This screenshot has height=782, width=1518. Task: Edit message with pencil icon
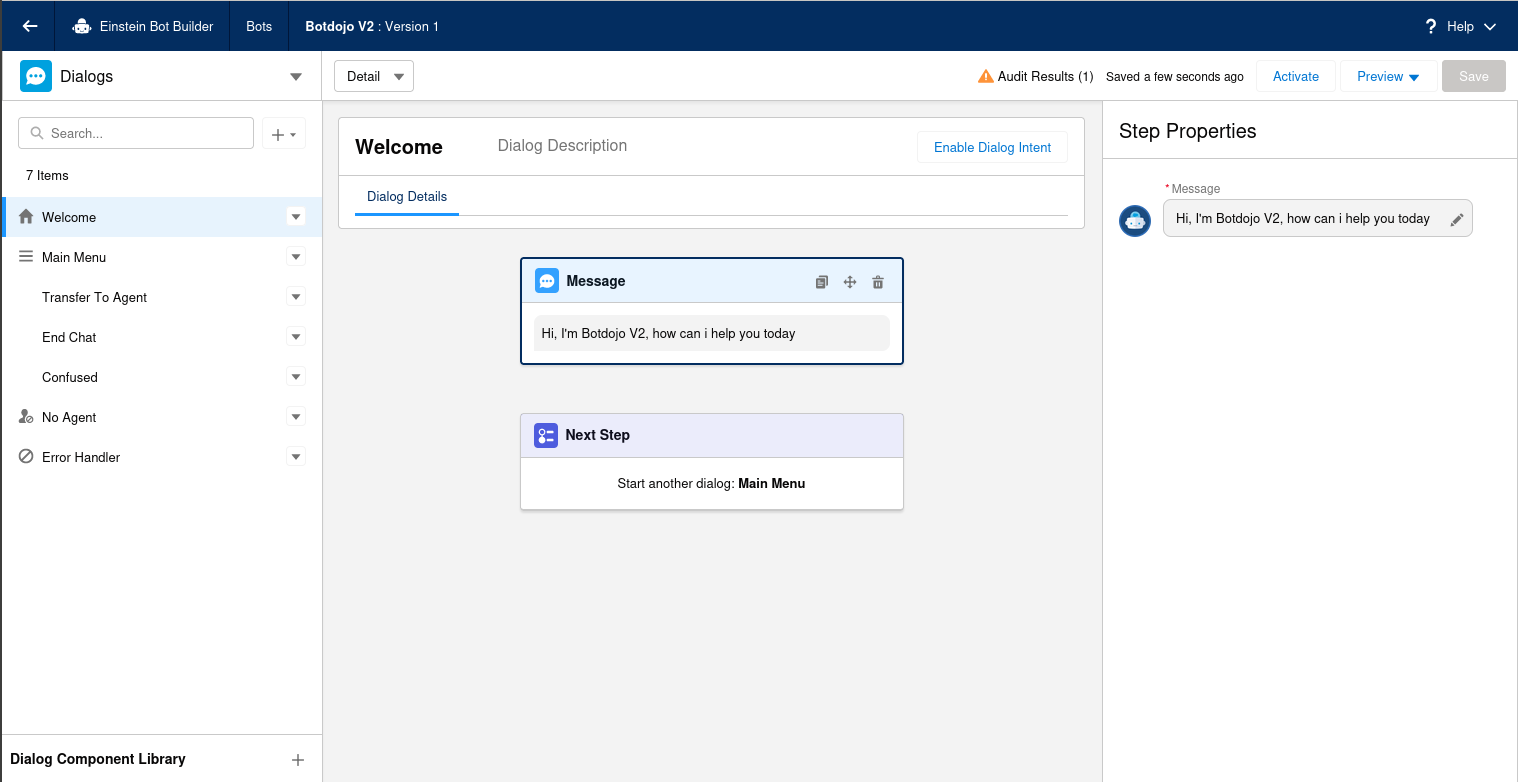(x=1457, y=219)
